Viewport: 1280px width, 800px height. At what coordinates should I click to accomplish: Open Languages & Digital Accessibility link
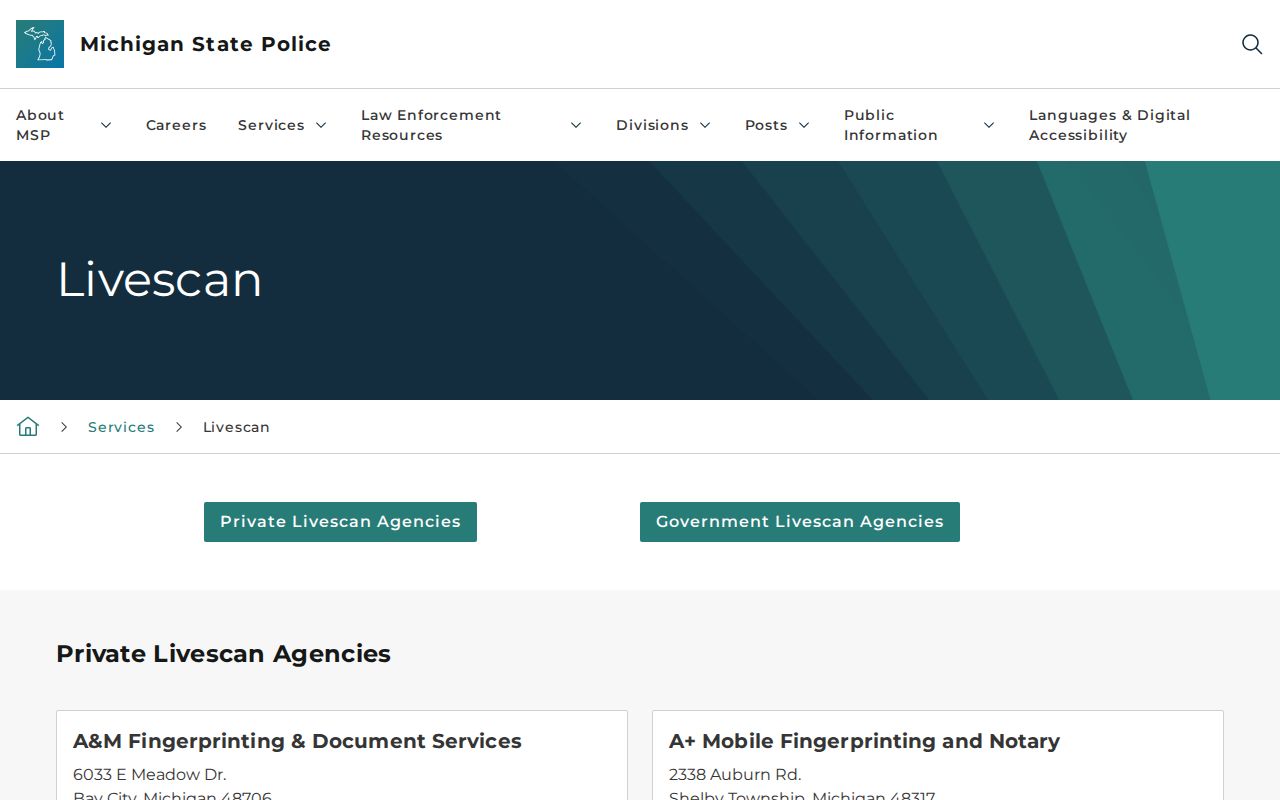[x=1110, y=125]
